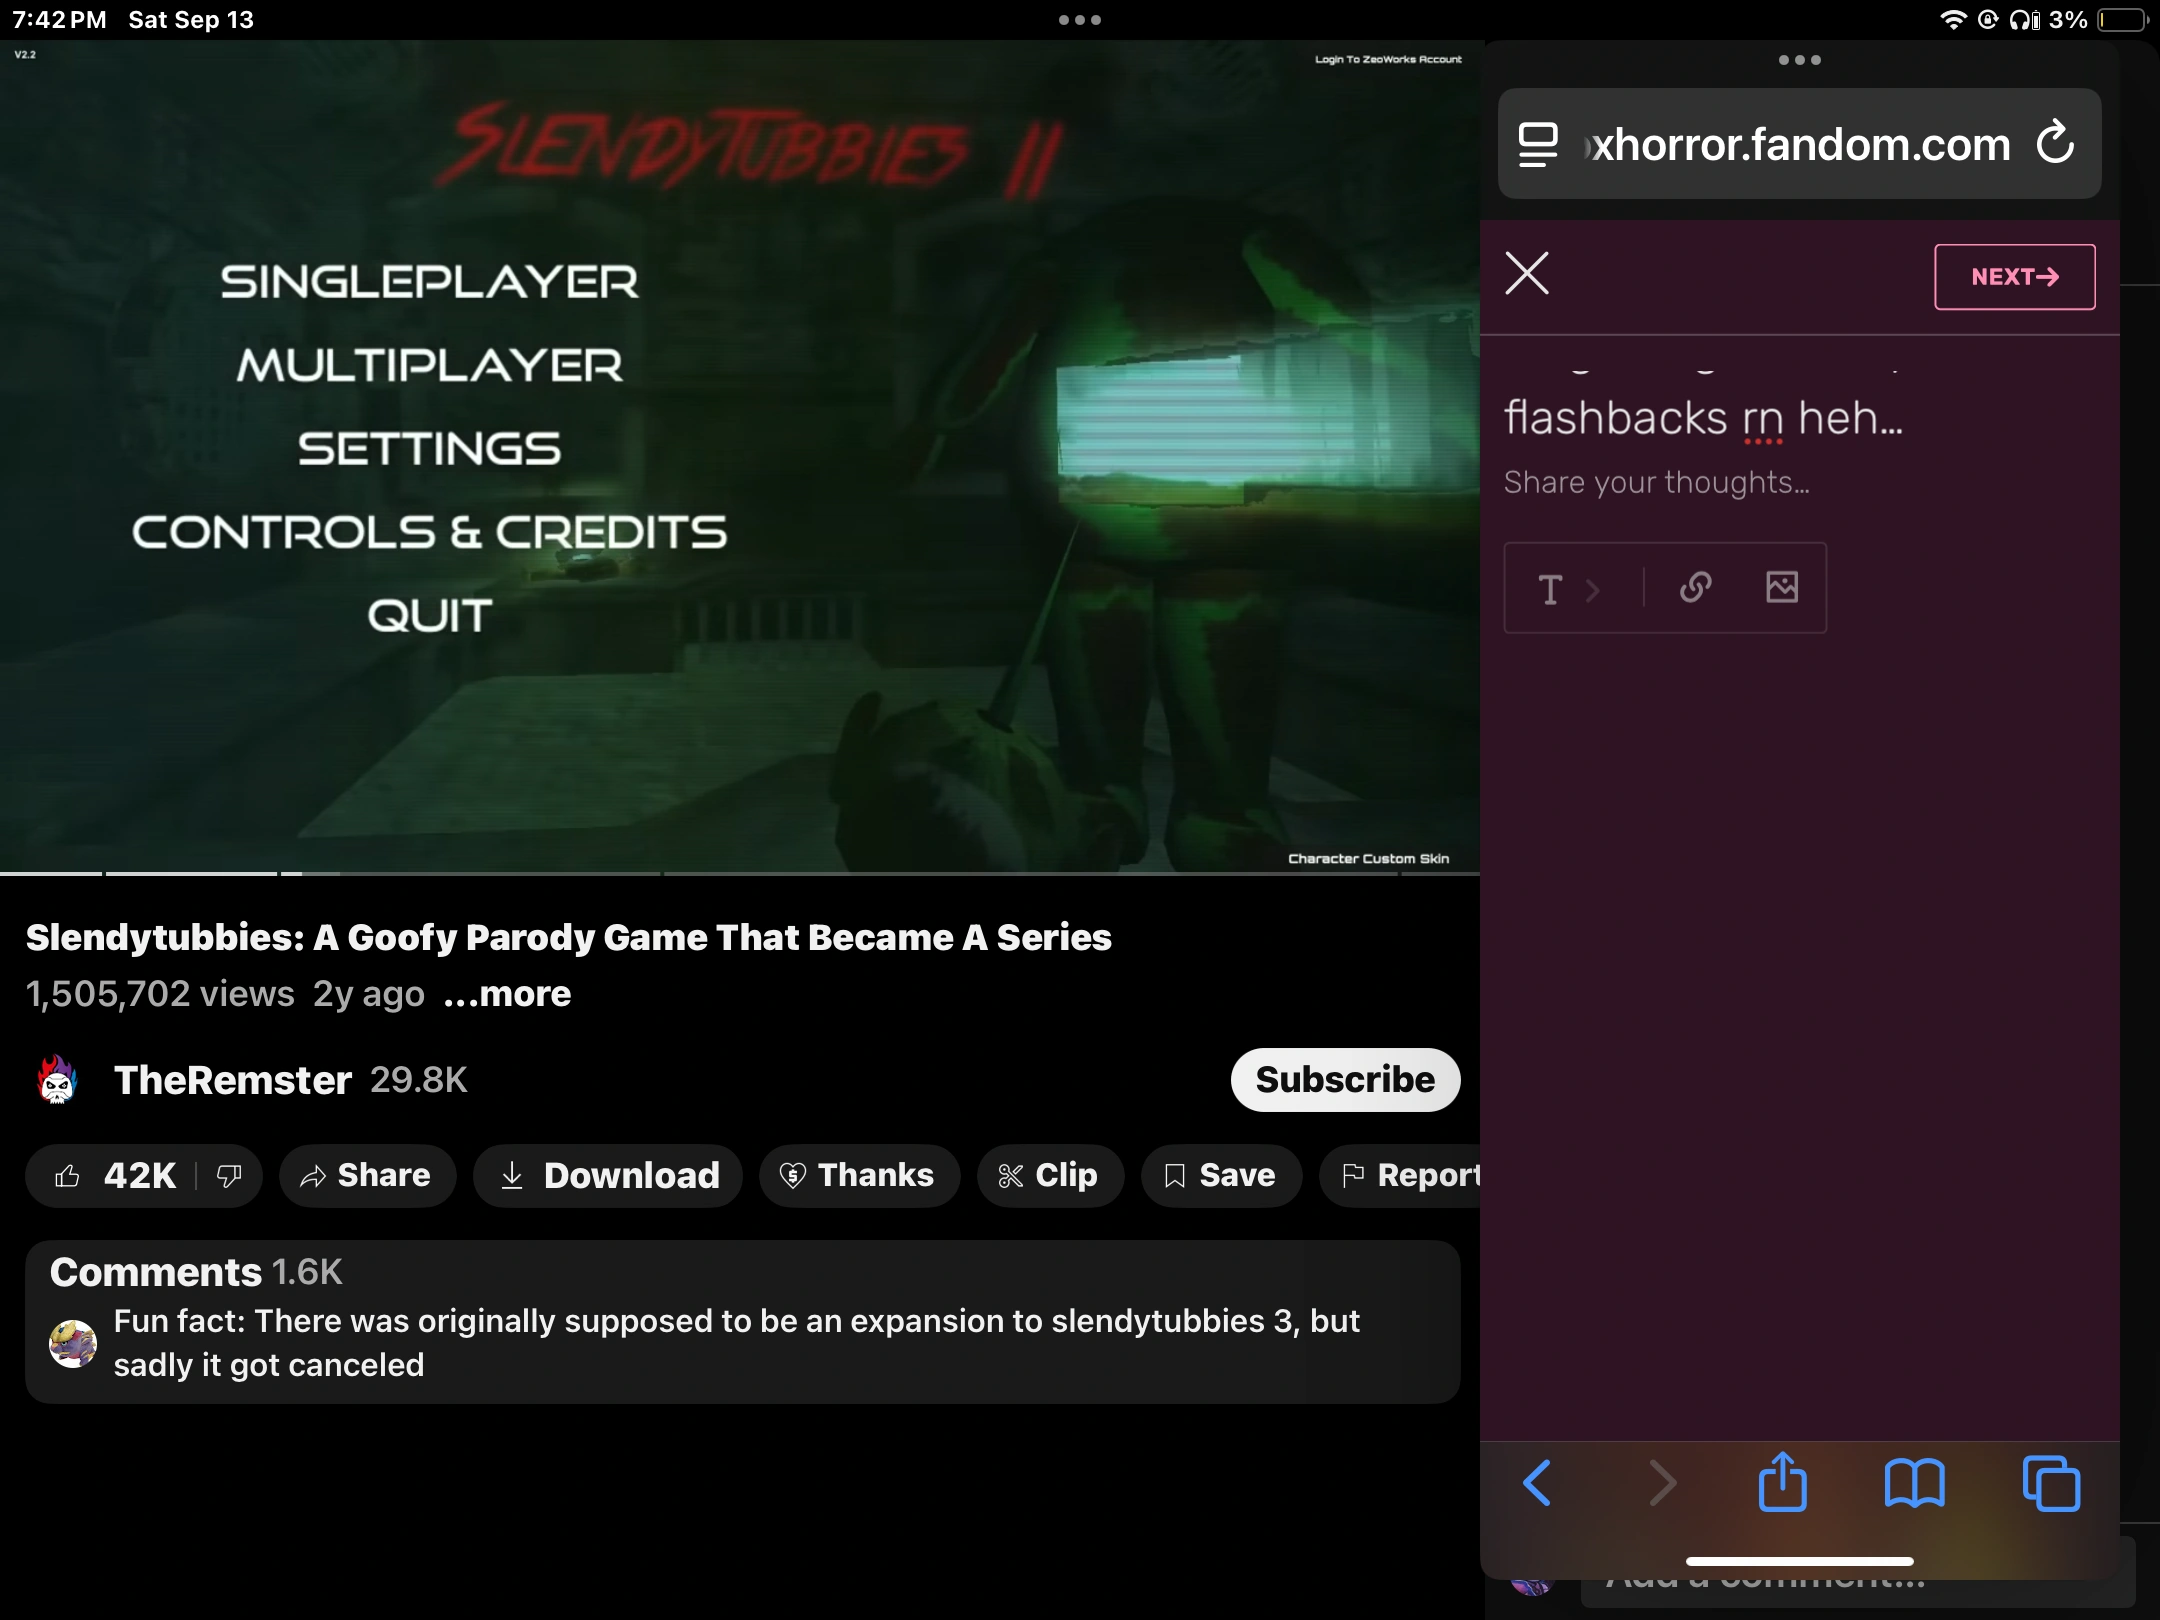Insert image in fandom post editor
Image resolution: width=2160 pixels, height=1620 pixels.
(1782, 588)
